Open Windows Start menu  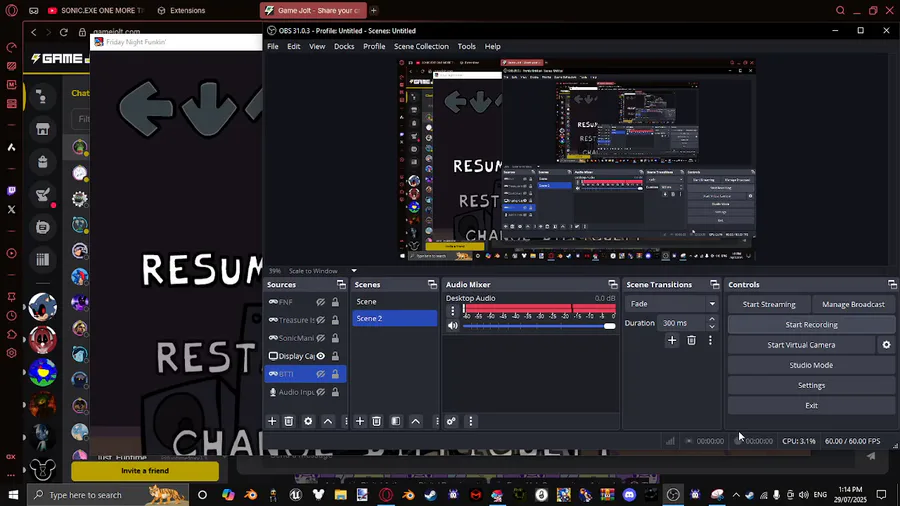[13, 495]
